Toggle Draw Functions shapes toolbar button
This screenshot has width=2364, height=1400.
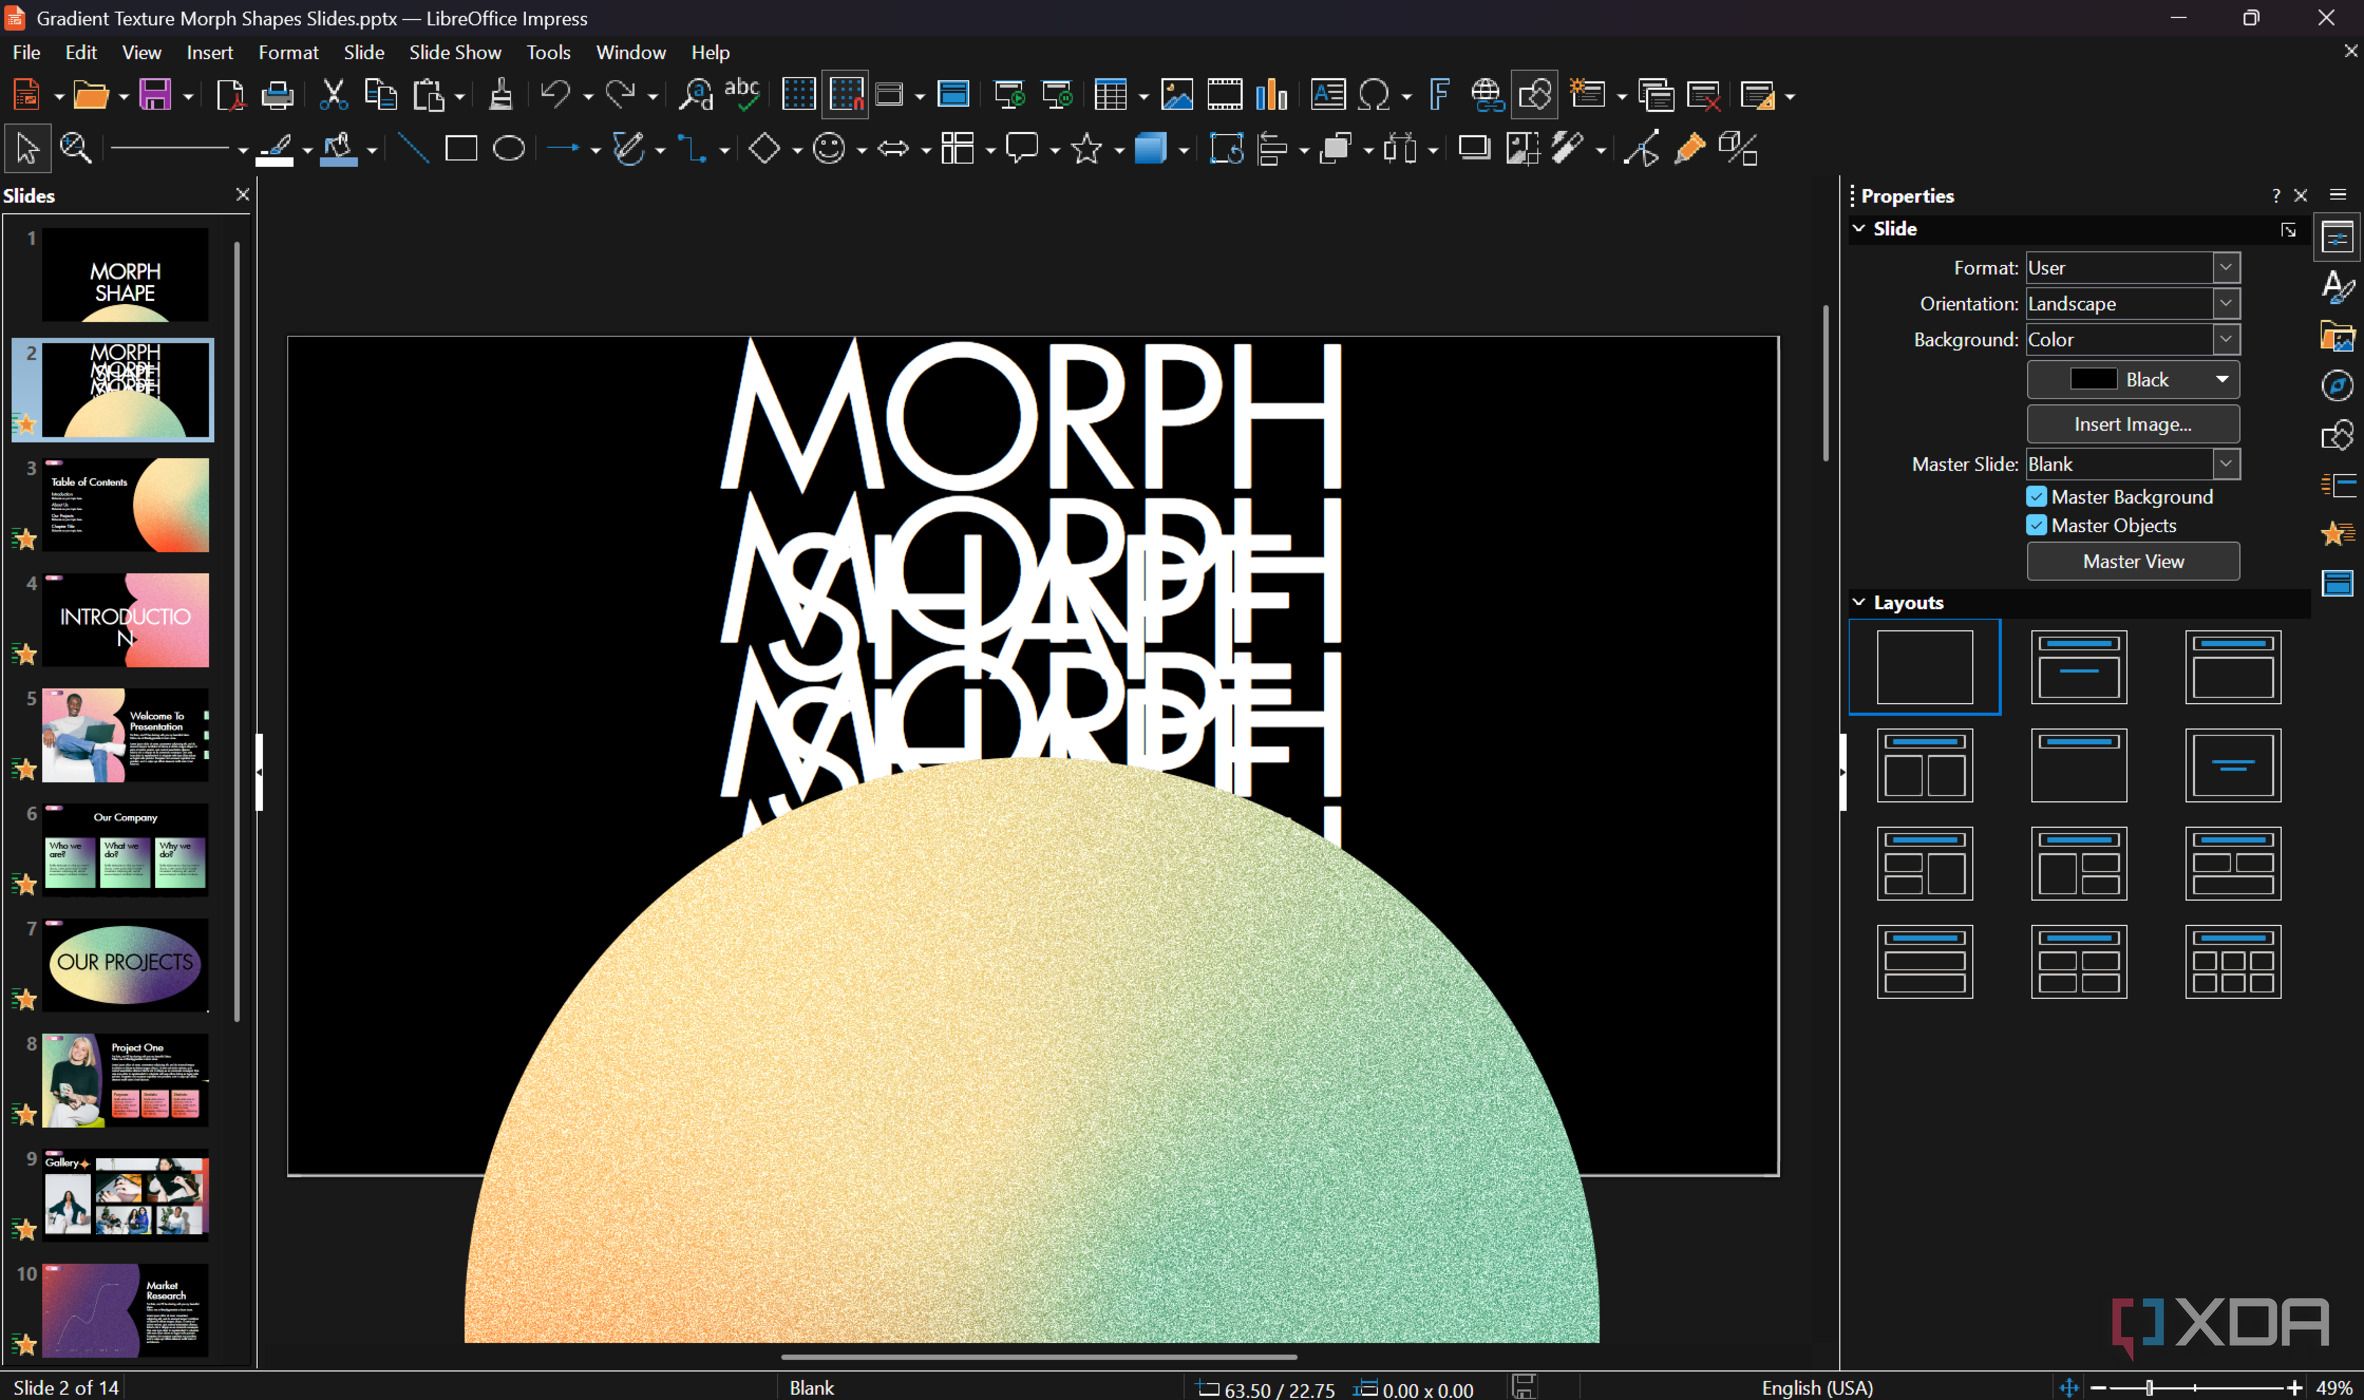point(1535,95)
